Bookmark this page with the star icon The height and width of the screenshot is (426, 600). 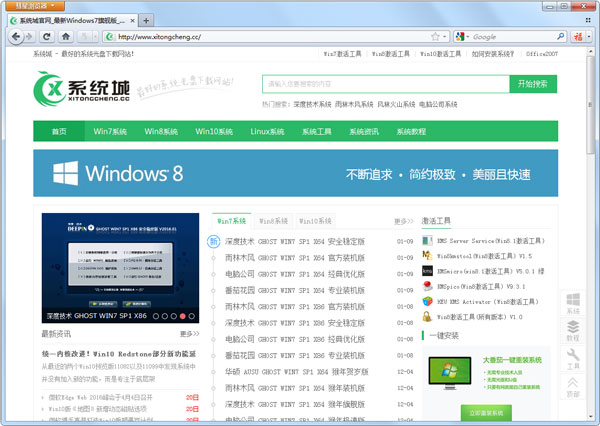click(x=435, y=37)
